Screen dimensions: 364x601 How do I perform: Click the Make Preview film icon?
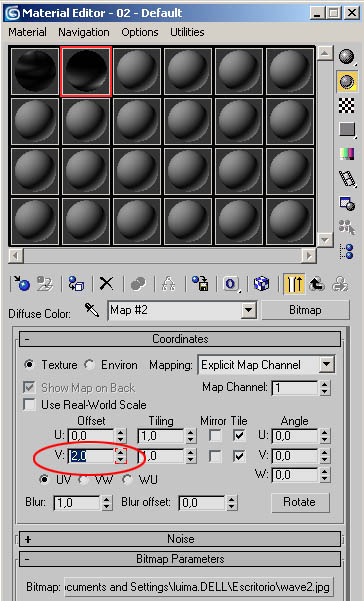tap(347, 179)
